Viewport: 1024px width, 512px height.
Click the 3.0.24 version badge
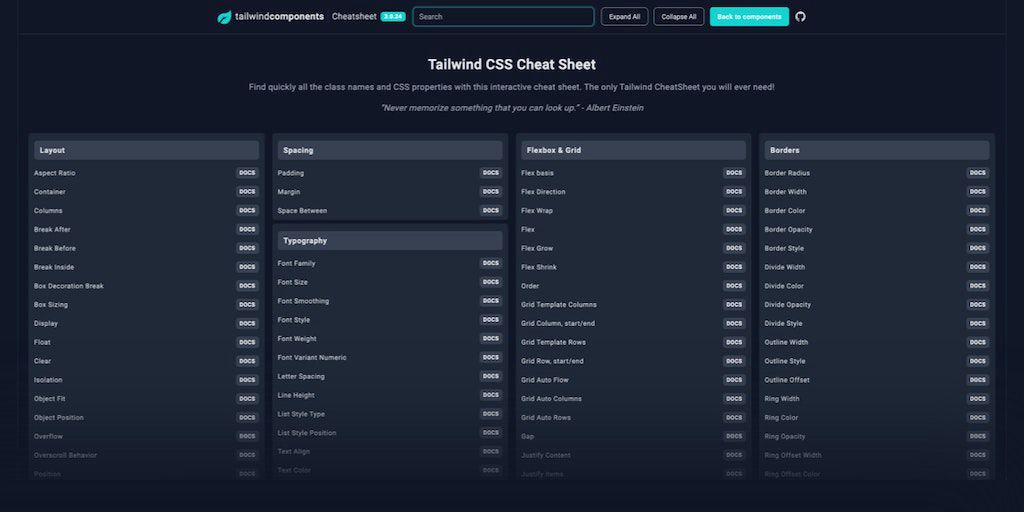(393, 17)
